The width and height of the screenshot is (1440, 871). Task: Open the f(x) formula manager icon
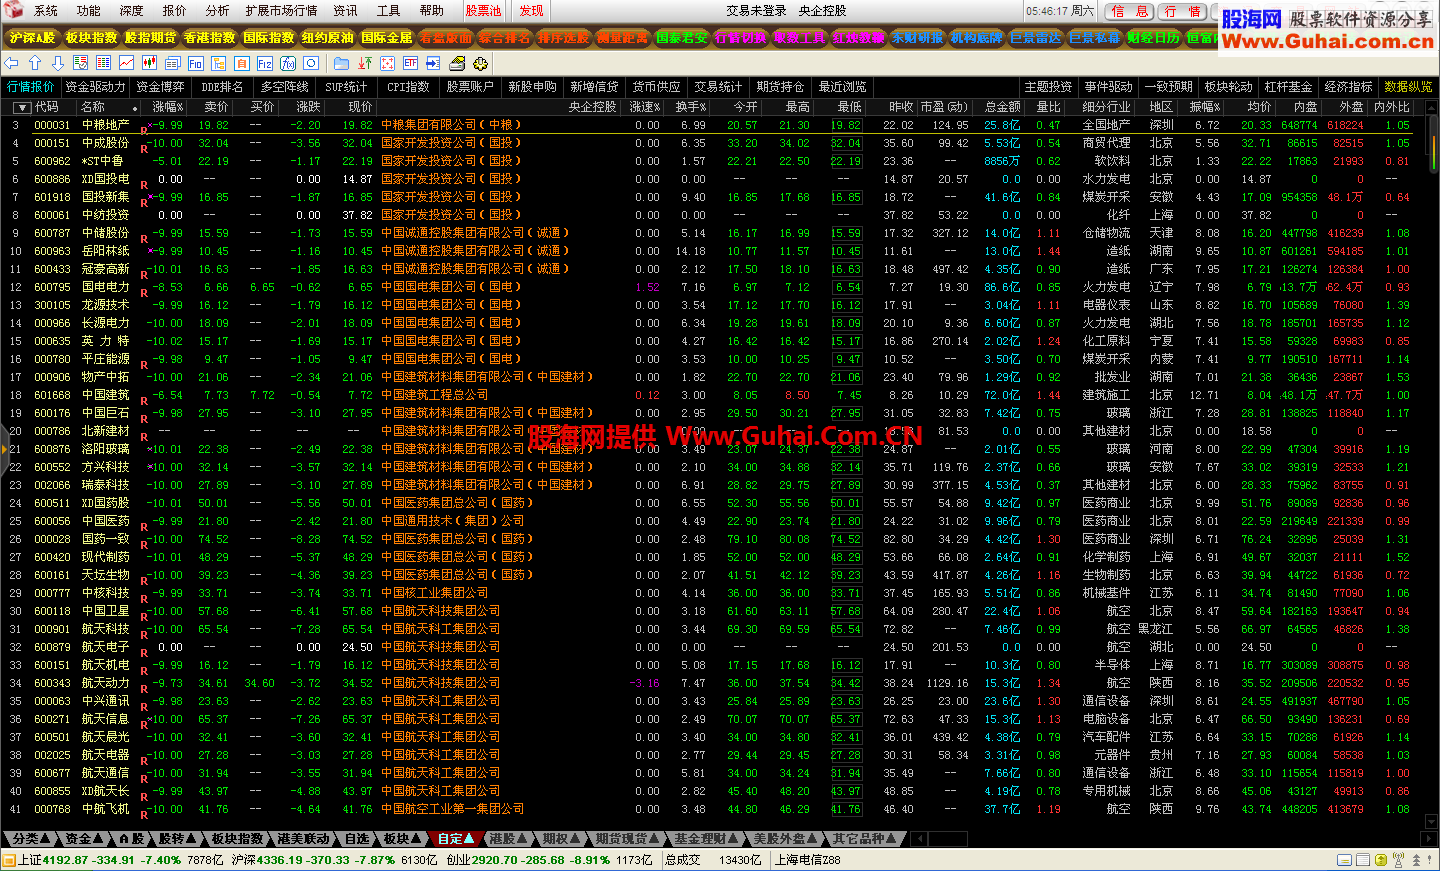coord(288,63)
